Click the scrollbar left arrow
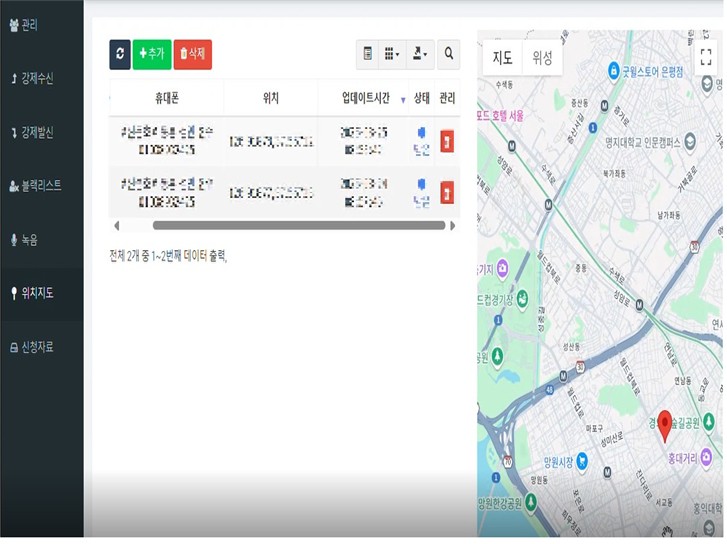The image size is (727, 544). click(x=116, y=225)
